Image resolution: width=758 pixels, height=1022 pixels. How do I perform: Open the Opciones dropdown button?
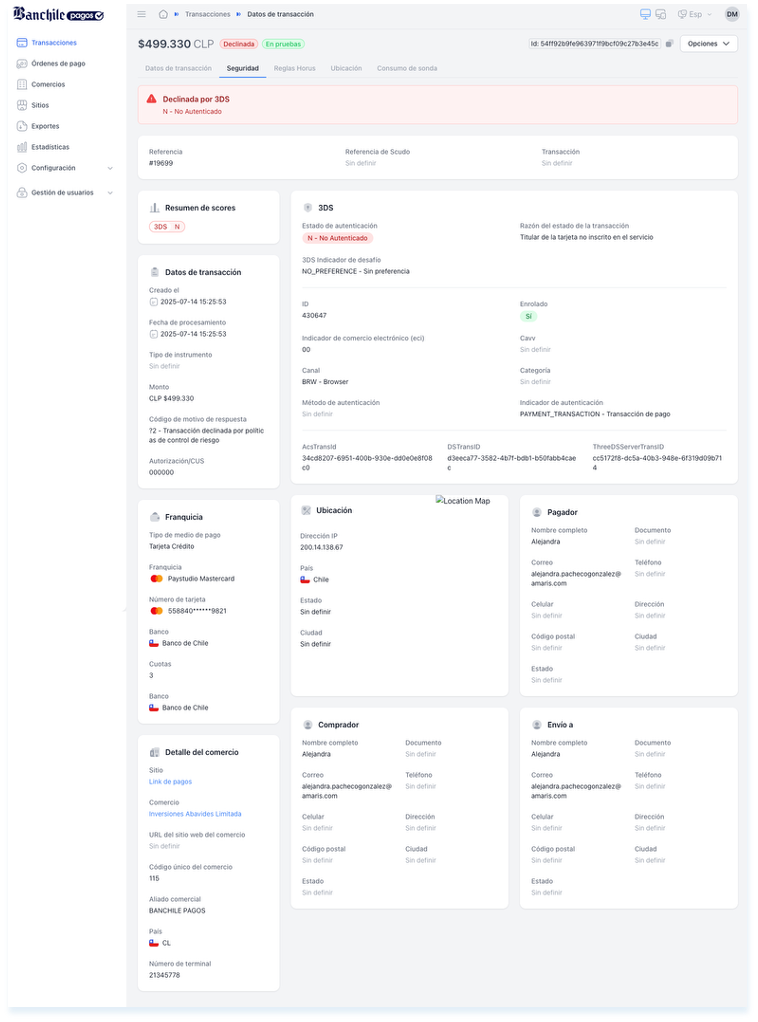708,44
